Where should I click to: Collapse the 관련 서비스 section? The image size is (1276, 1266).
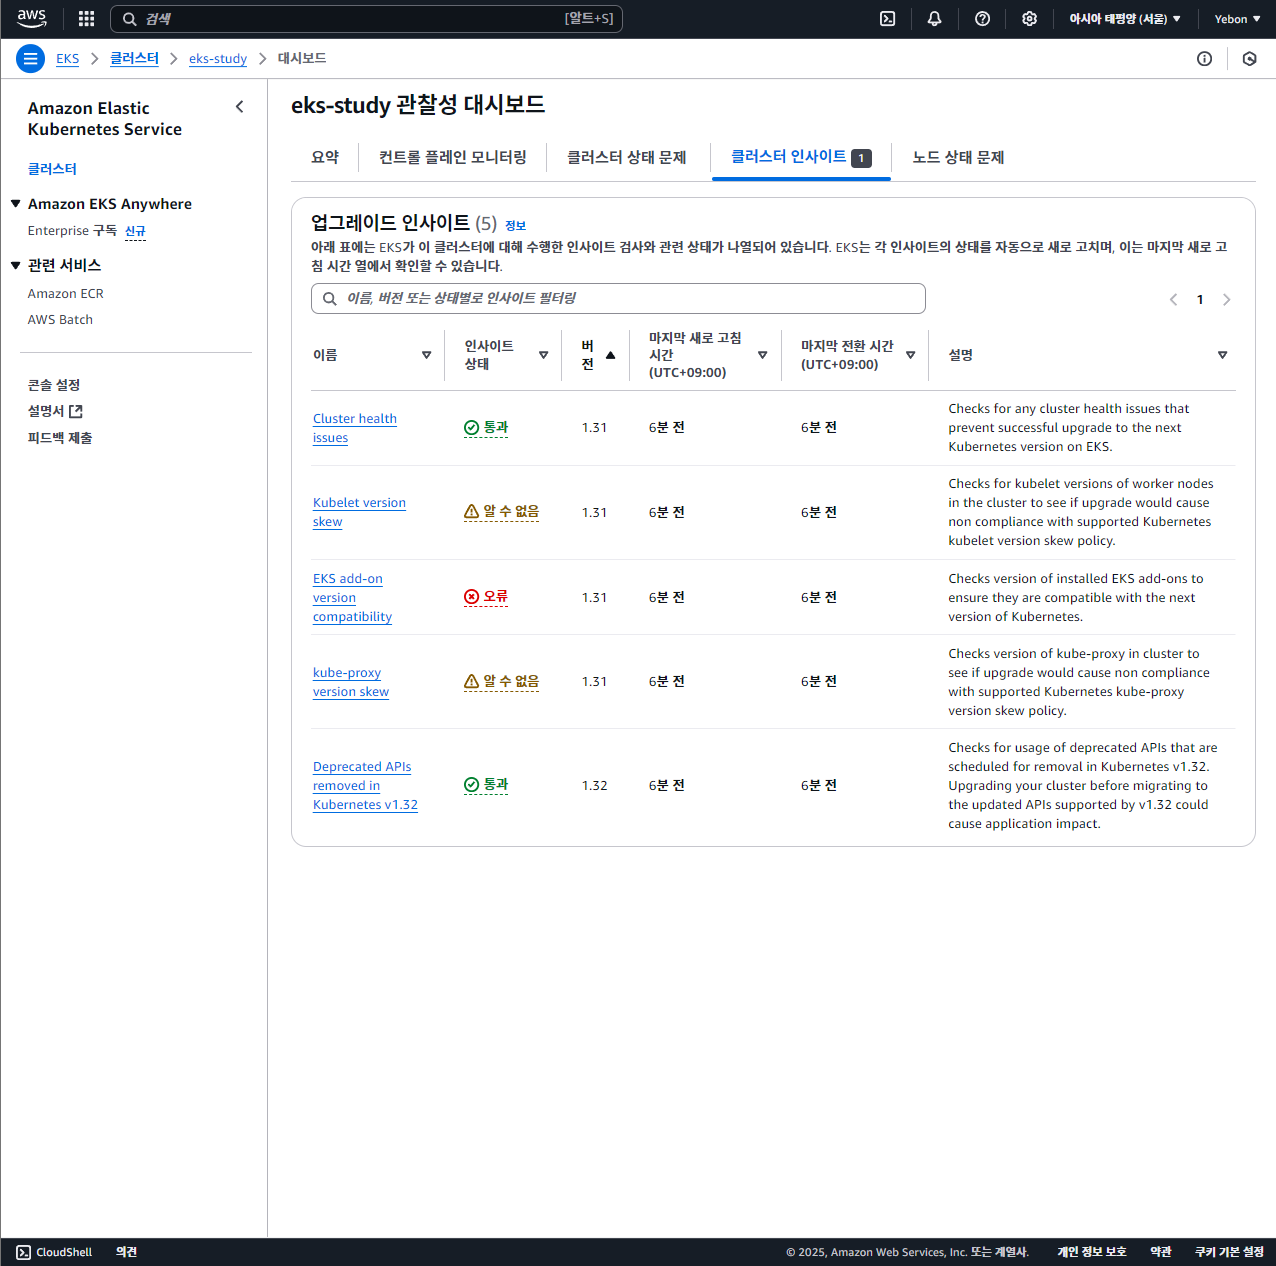[x=16, y=265]
